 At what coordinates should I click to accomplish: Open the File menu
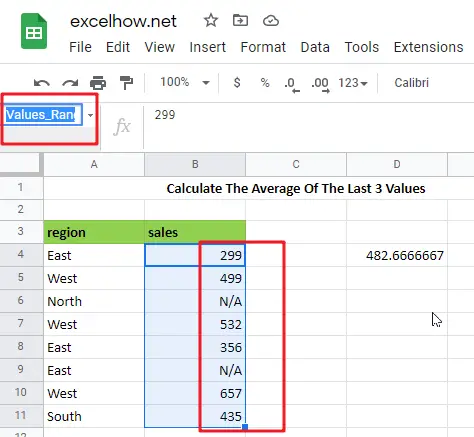(x=80, y=47)
